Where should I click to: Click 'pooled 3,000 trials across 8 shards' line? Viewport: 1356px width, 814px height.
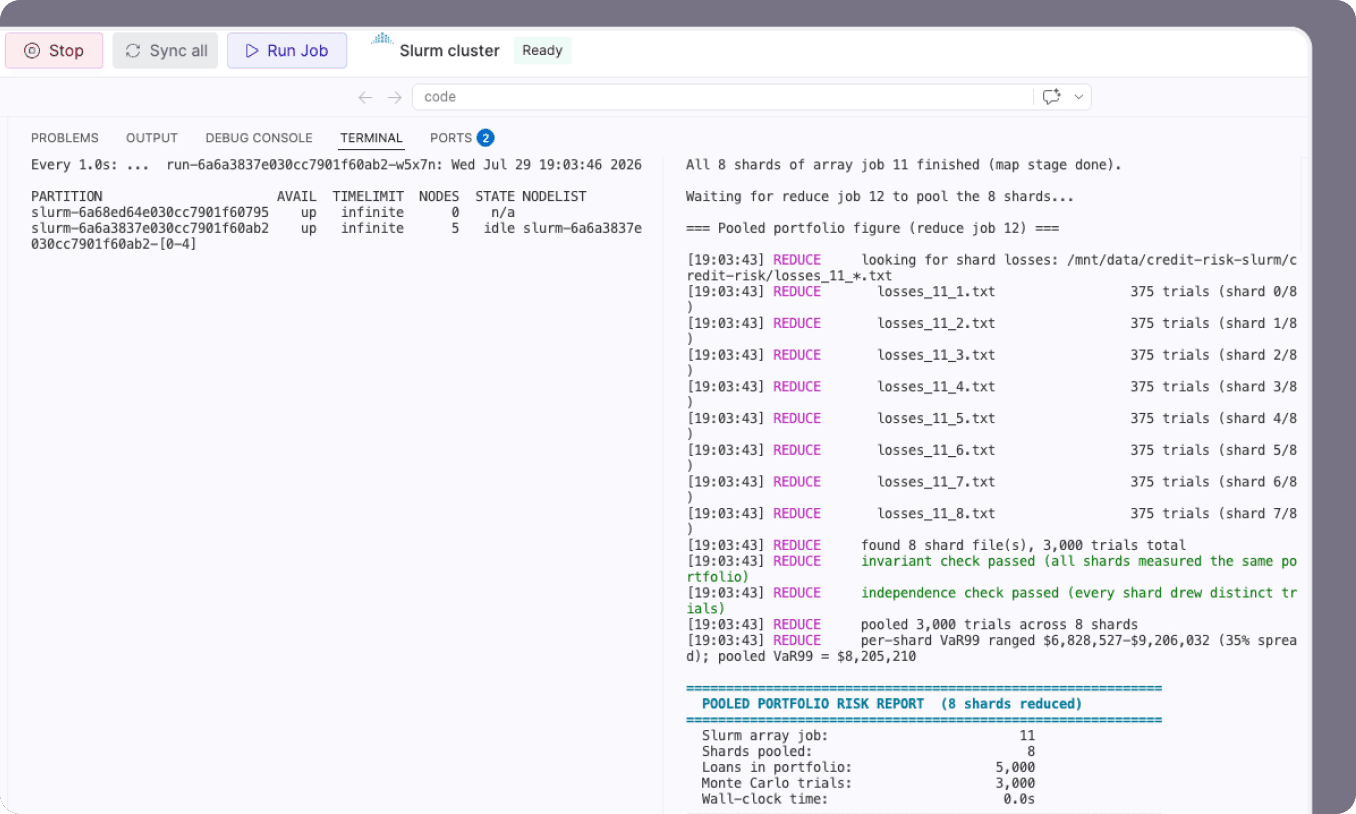click(999, 625)
